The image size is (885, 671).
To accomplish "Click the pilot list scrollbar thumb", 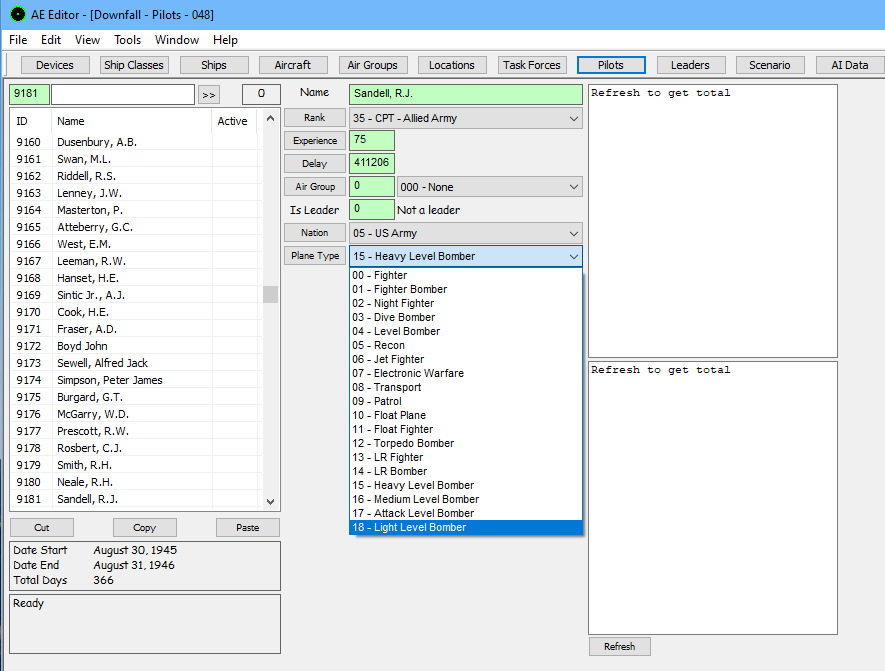I will (x=270, y=295).
